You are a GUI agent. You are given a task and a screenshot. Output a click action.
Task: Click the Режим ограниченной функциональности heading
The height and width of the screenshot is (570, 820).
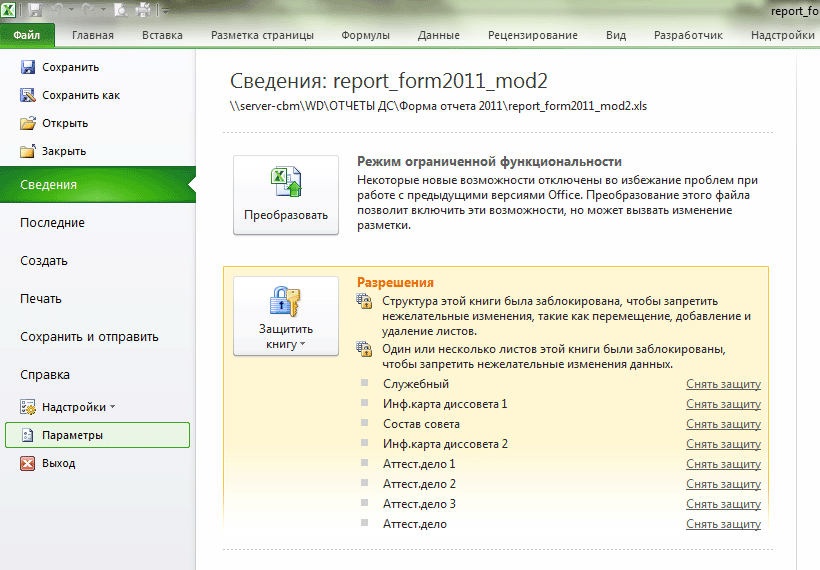coord(489,162)
